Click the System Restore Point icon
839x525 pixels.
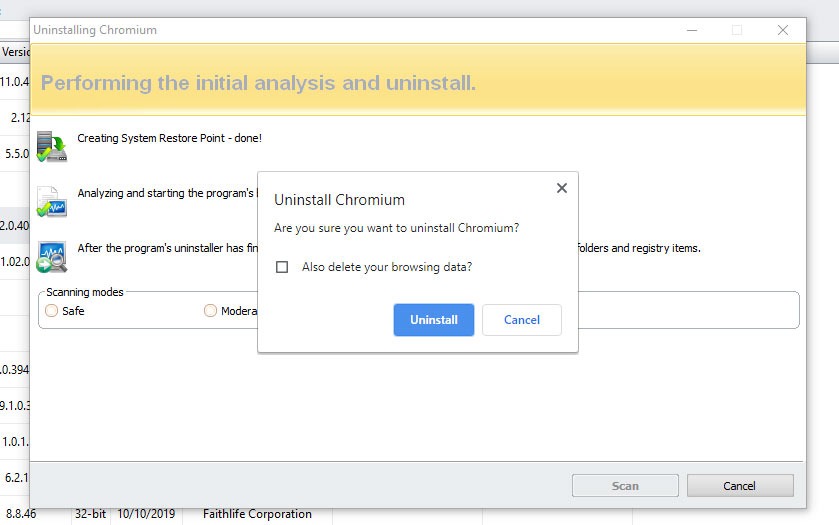[52, 146]
